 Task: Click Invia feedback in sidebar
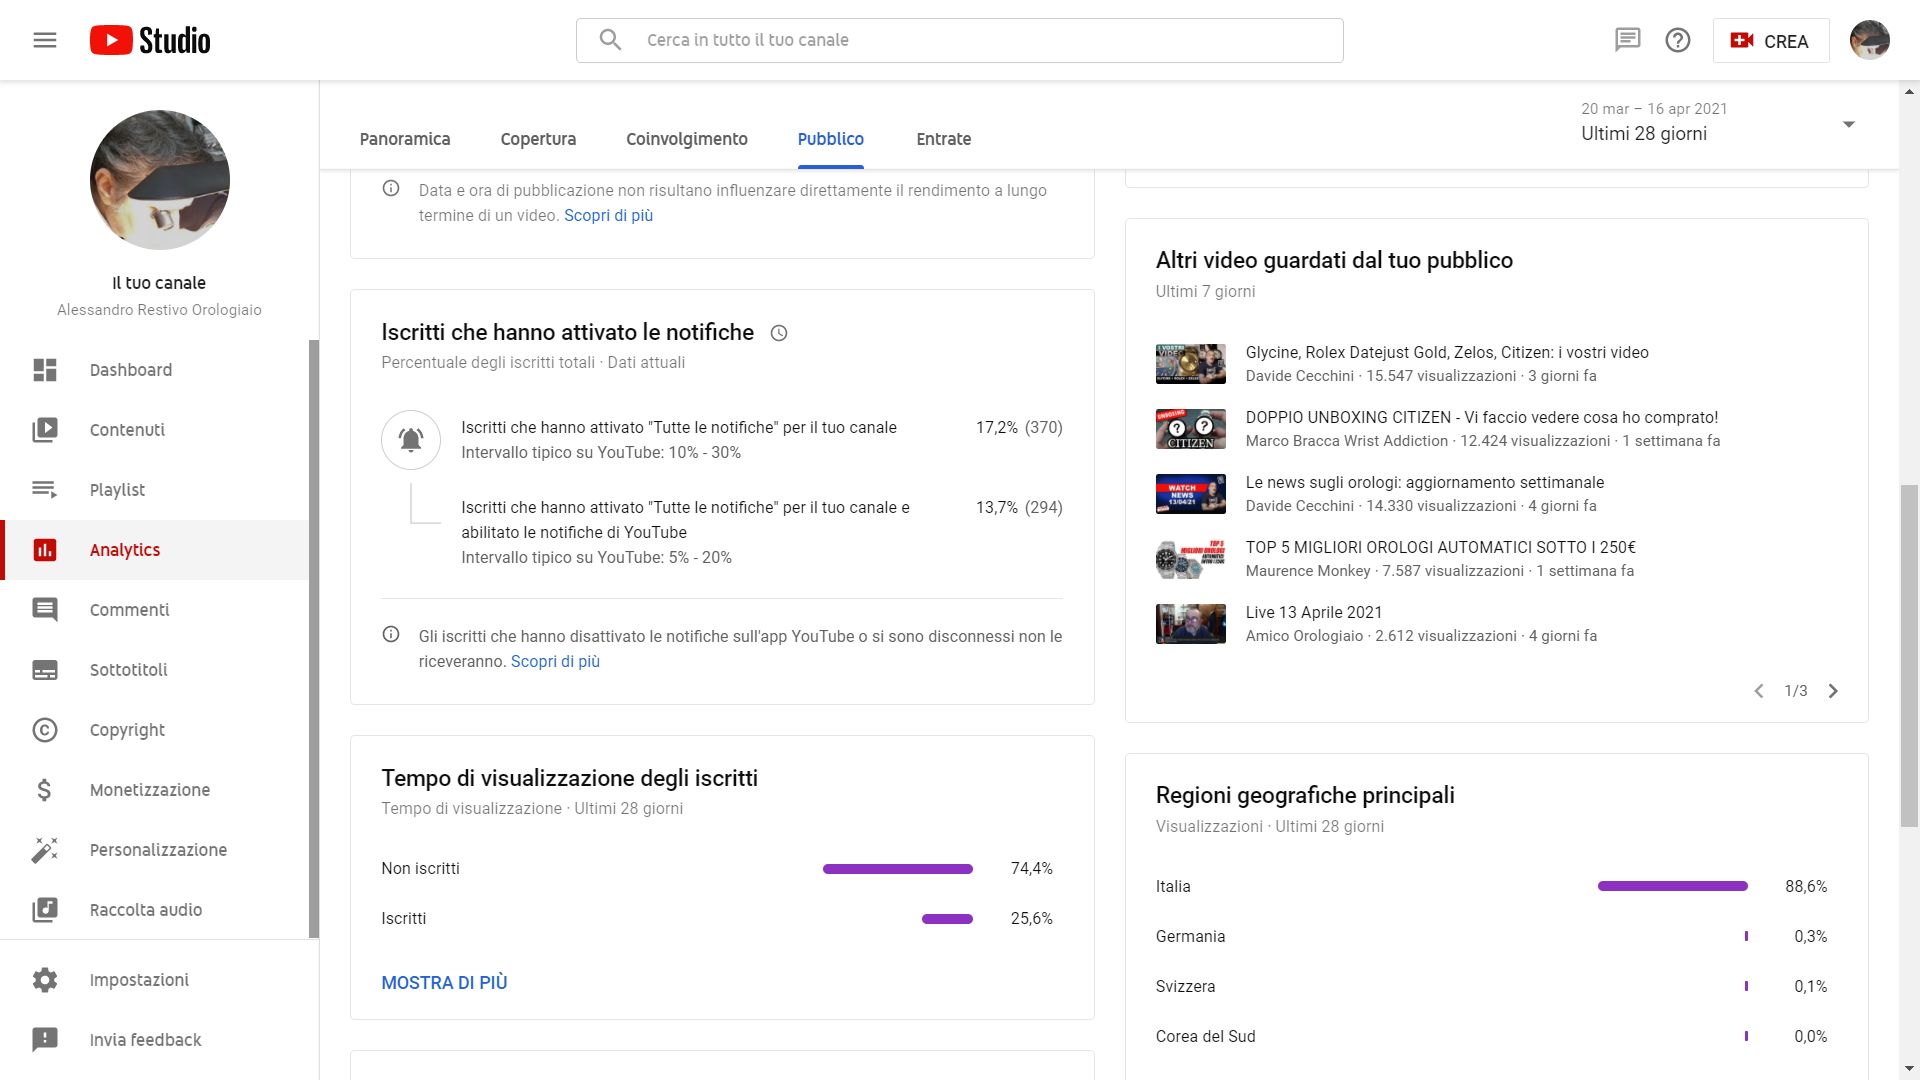[160, 1040]
